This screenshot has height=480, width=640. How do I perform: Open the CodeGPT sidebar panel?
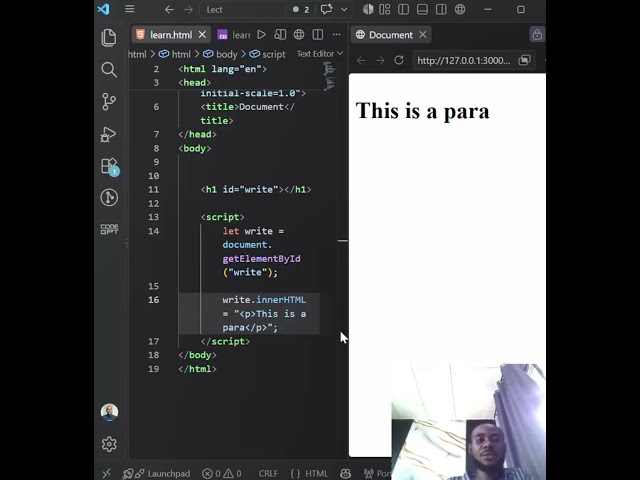pos(109,229)
